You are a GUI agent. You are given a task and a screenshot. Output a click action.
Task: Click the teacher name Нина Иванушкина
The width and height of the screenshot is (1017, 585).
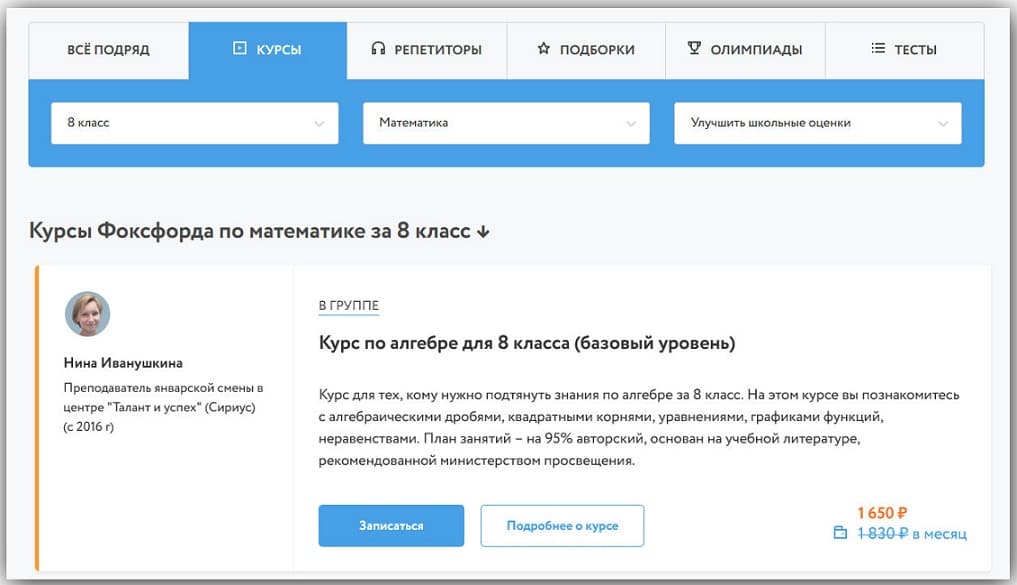tap(123, 363)
